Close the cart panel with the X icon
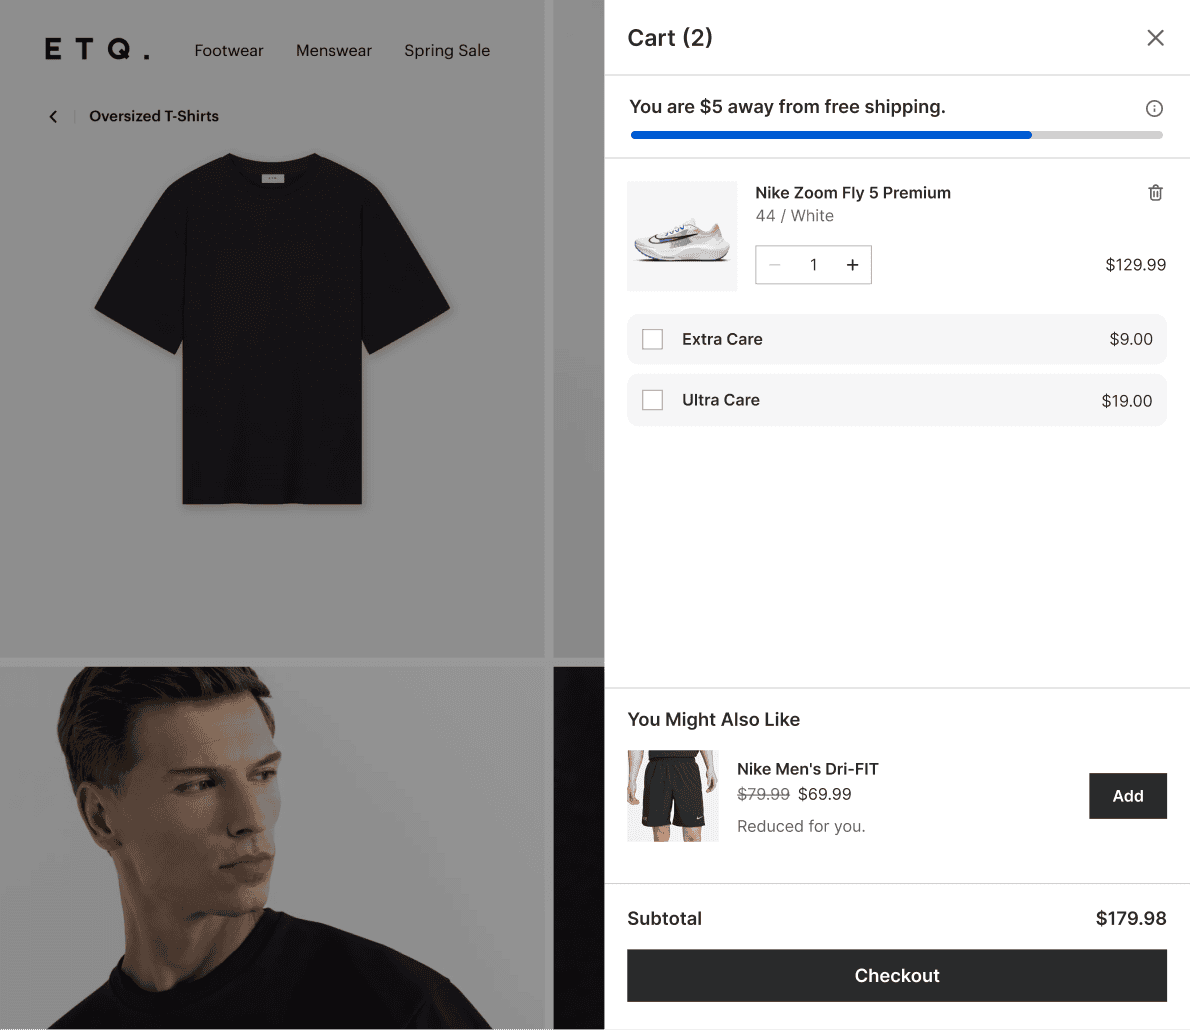The height and width of the screenshot is (1030, 1190). coord(1155,37)
